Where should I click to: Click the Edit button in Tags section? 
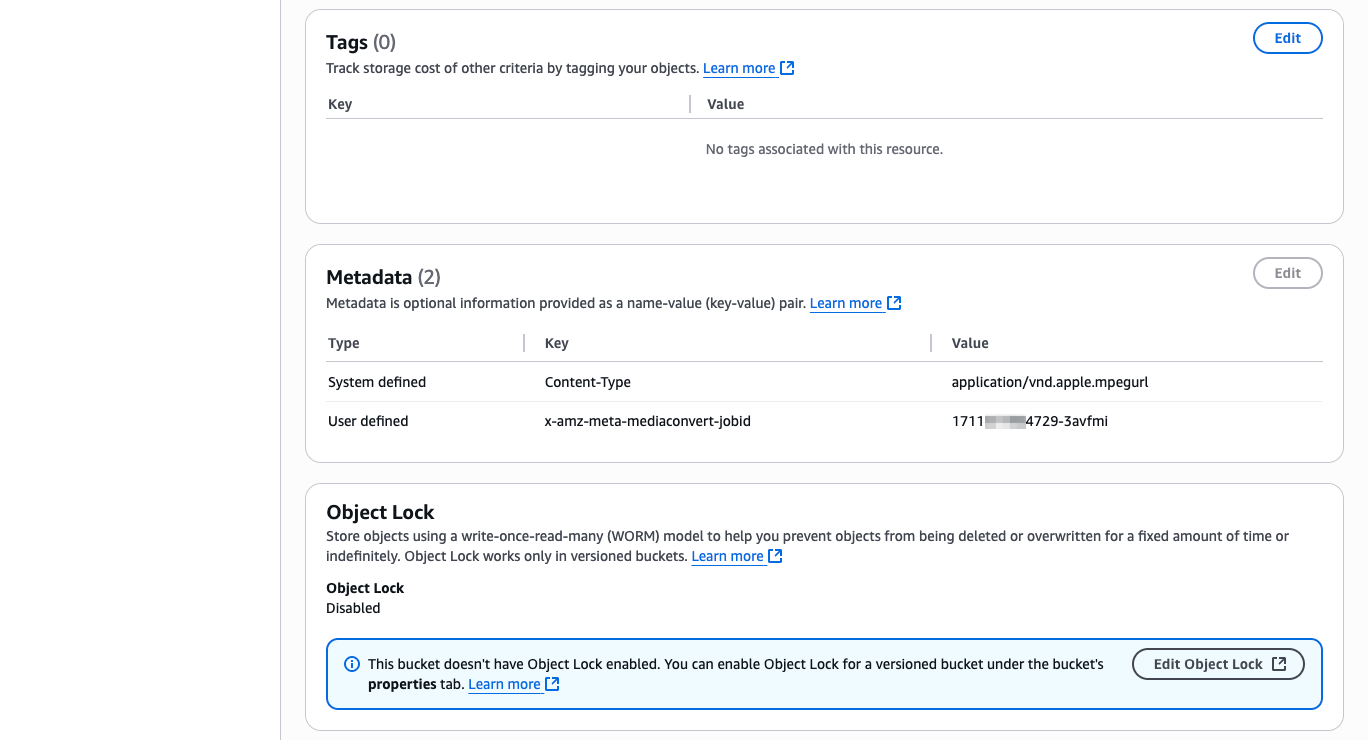click(x=1287, y=38)
